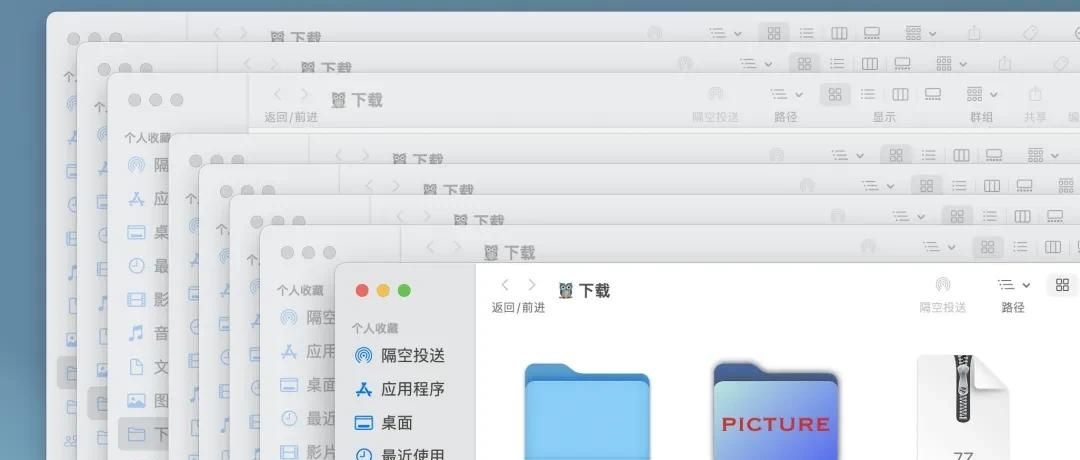The image size is (1080, 460).
Task: Click the share icon in the rearmost window
Action: click(974, 32)
